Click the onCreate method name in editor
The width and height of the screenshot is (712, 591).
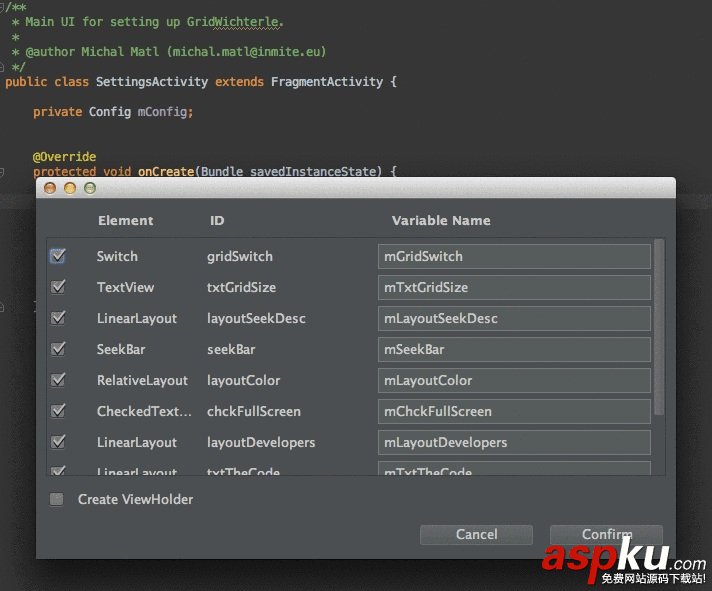point(166,172)
